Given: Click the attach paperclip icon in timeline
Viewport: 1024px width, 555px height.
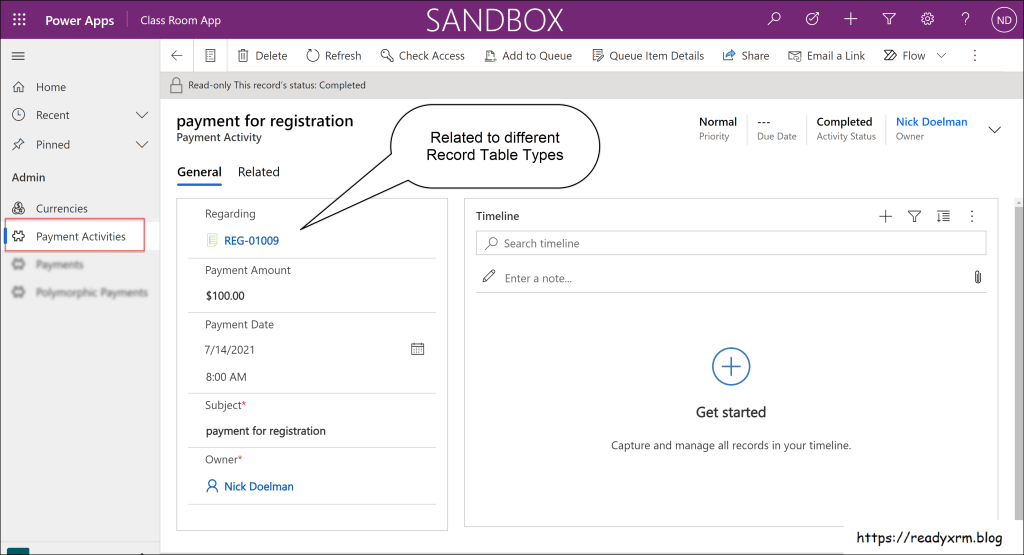Looking at the screenshot, I should [x=977, y=277].
